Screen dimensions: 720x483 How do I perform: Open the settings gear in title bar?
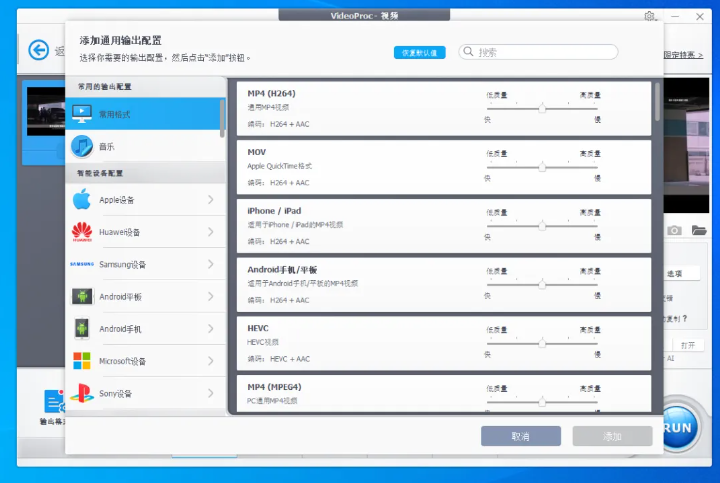point(649,16)
